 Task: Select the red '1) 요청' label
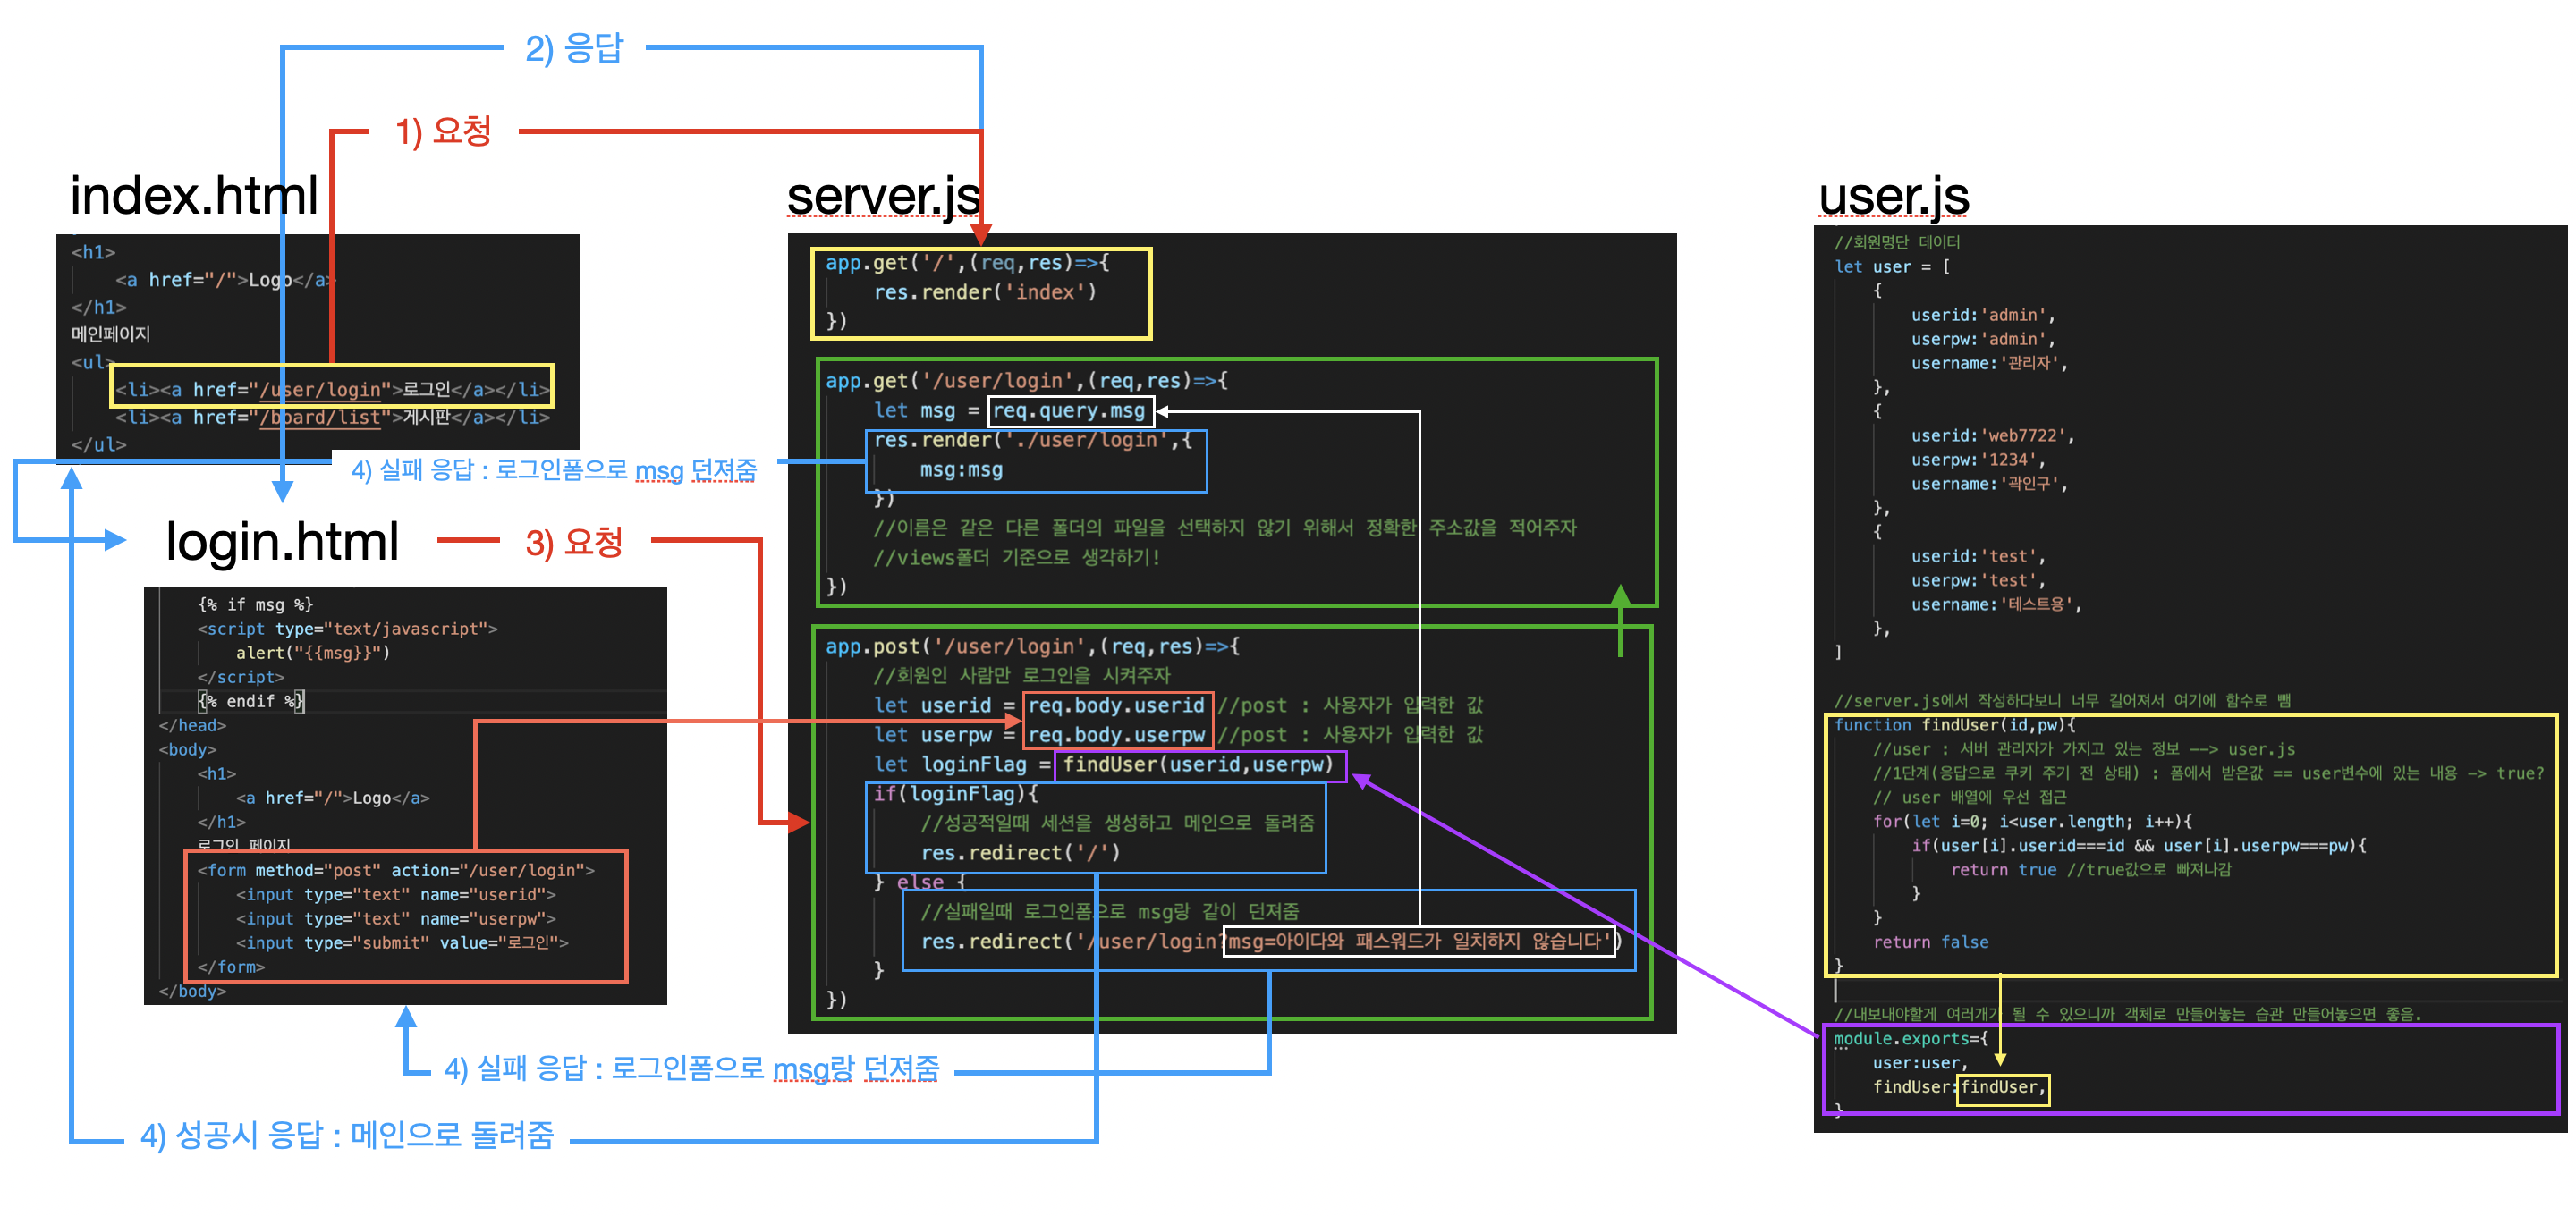[x=443, y=131]
